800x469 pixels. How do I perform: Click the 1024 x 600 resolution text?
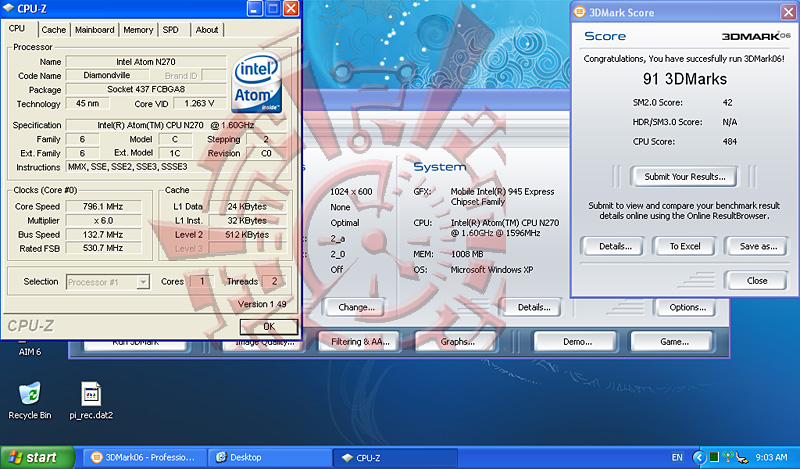point(351,191)
